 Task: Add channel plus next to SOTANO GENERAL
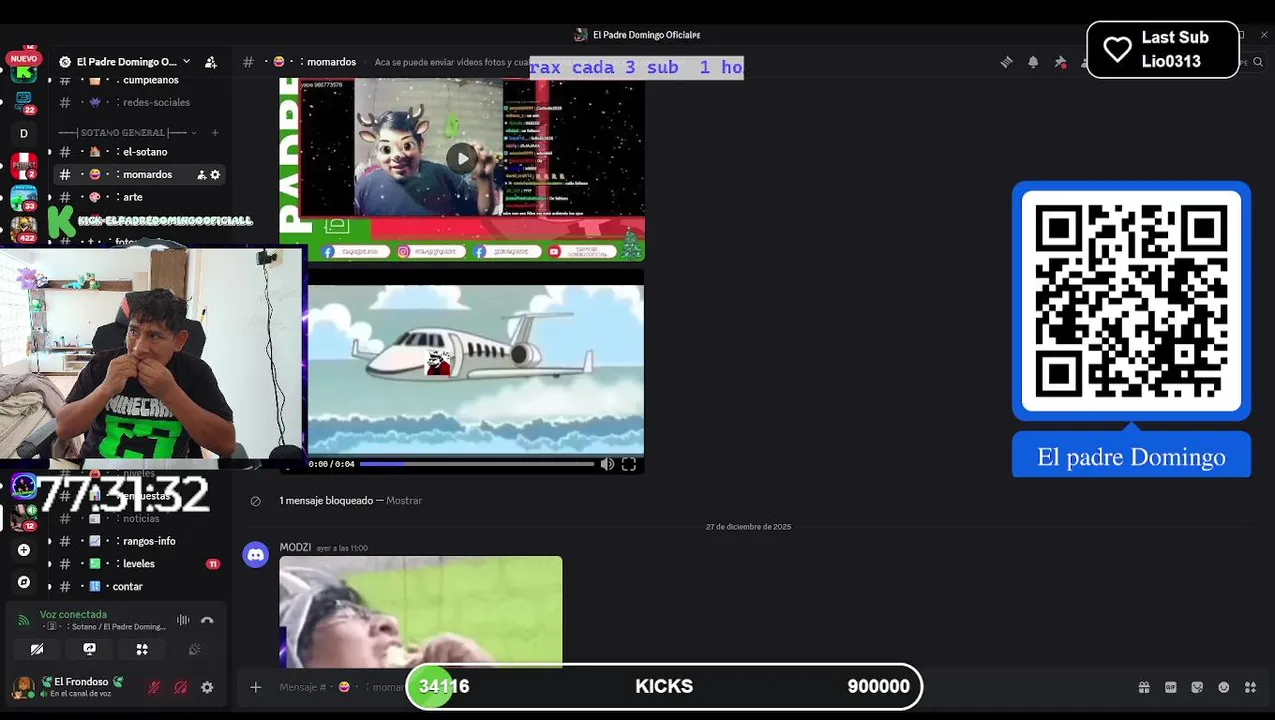[215, 132]
